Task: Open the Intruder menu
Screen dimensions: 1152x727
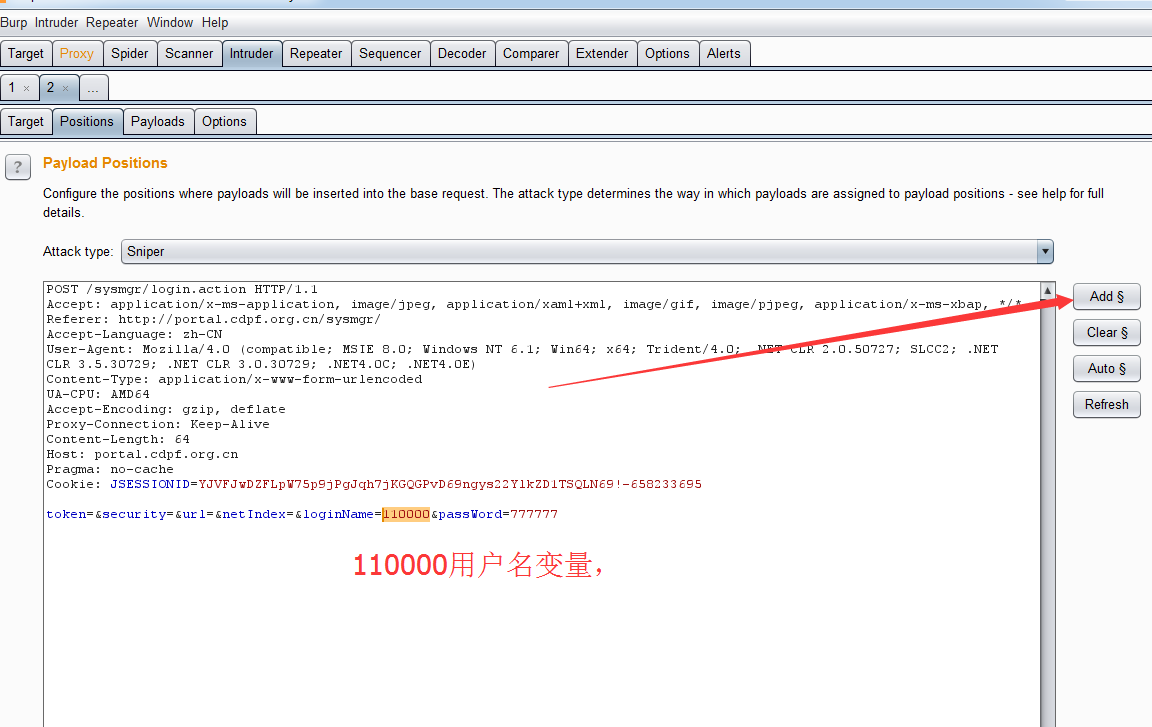Action: click(x=56, y=23)
